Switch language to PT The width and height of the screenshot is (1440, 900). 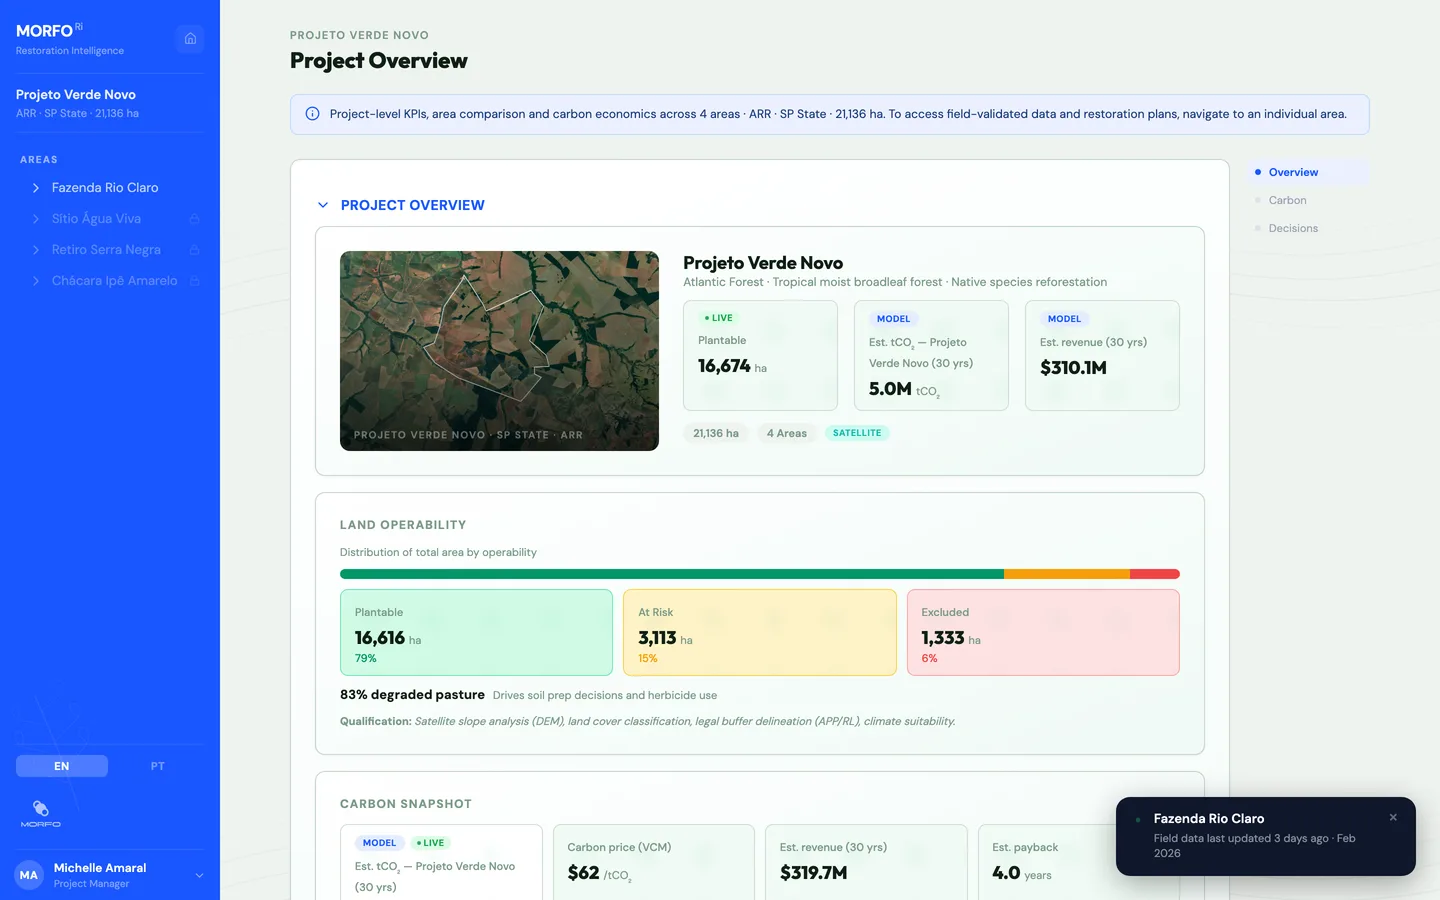point(157,765)
